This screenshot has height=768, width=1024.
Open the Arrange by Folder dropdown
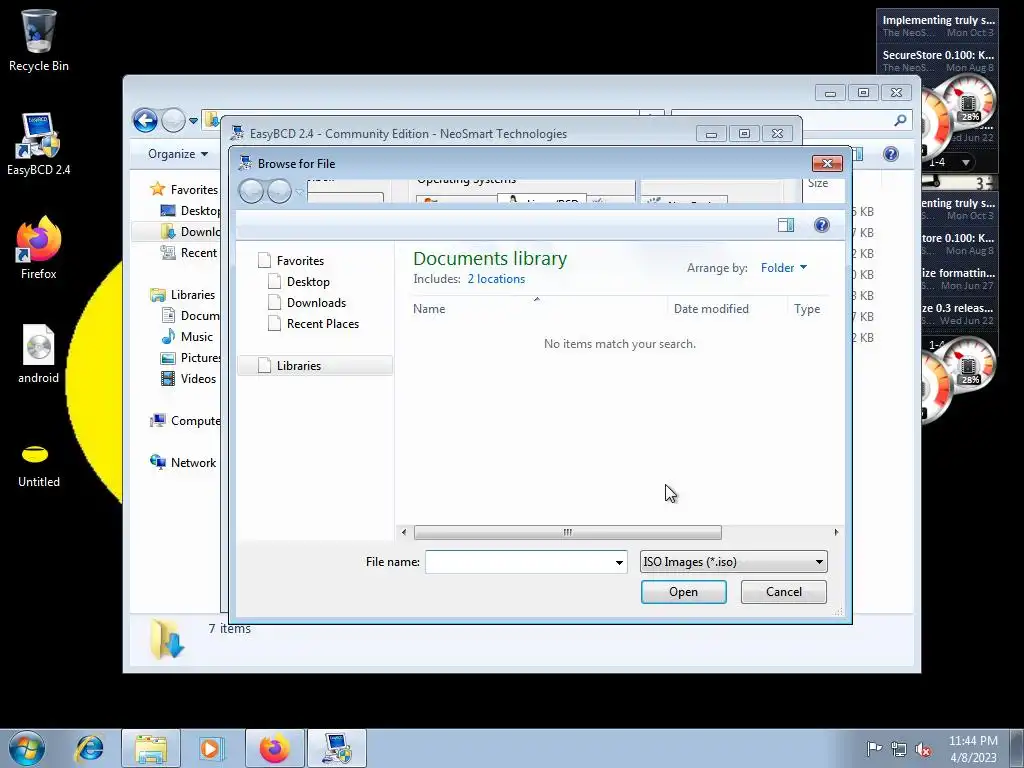pyautogui.click(x=784, y=268)
